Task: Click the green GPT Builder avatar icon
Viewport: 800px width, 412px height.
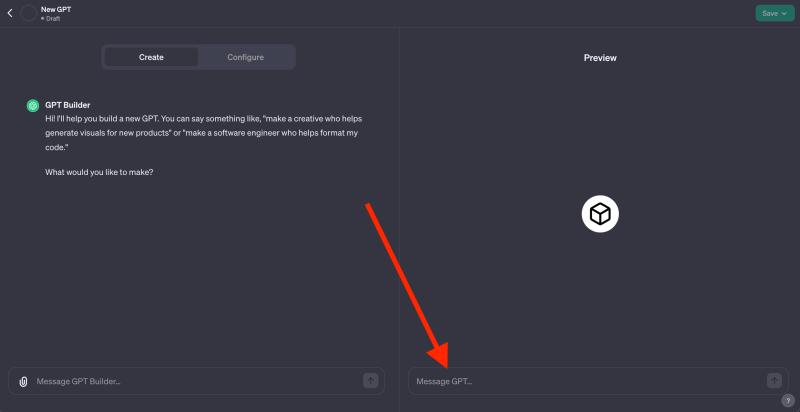Action: point(33,106)
